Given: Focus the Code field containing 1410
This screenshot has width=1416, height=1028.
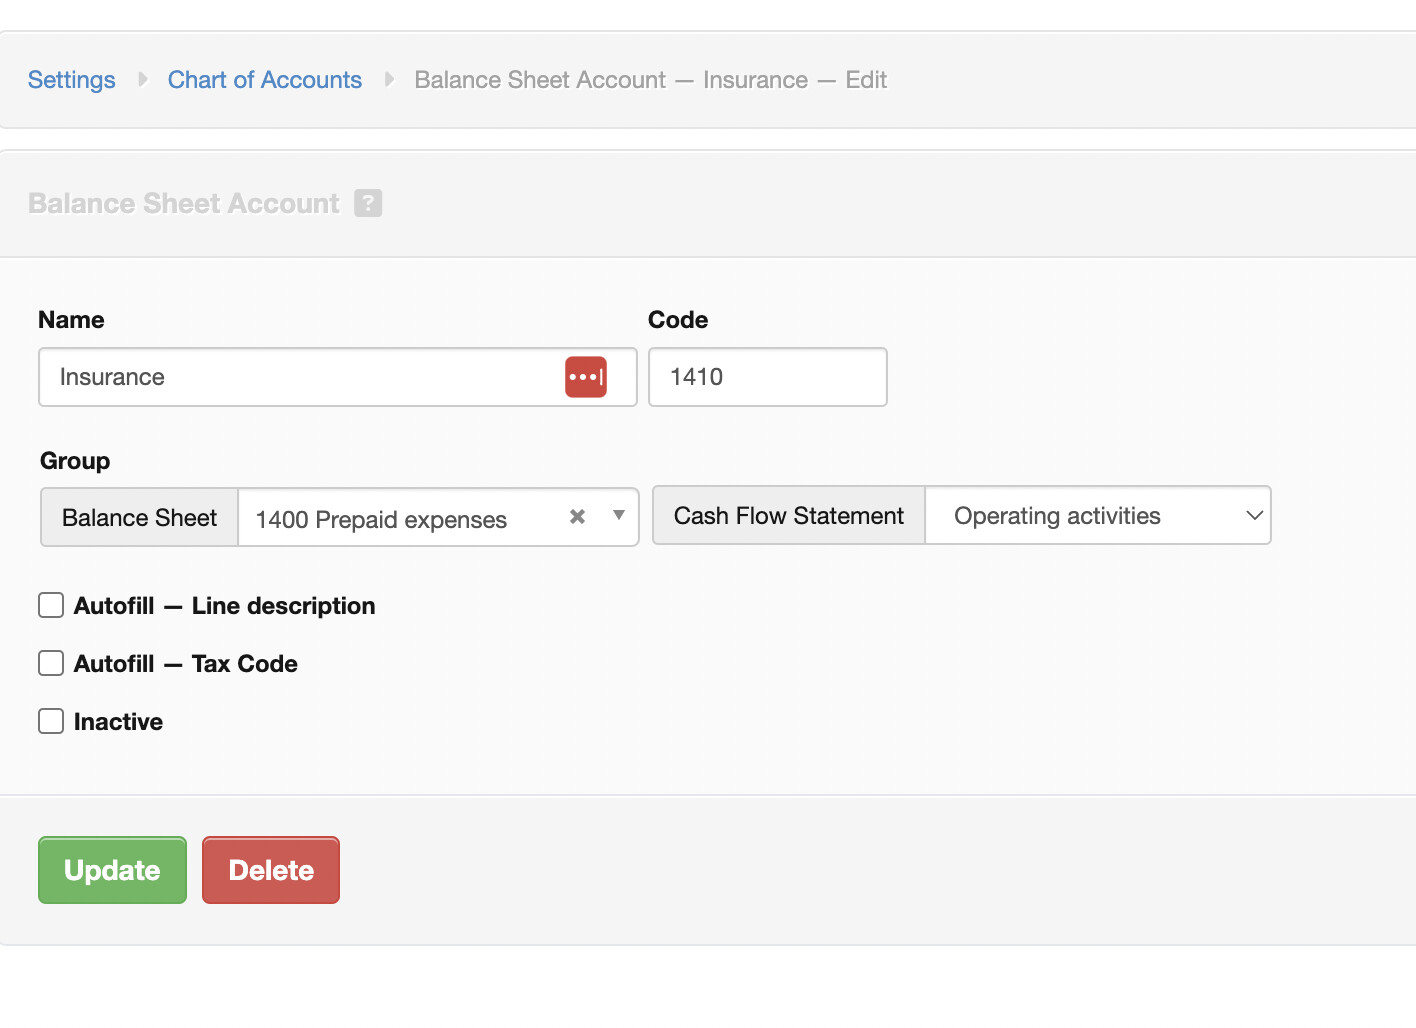Looking at the screenshot, I should pos(768,377).
